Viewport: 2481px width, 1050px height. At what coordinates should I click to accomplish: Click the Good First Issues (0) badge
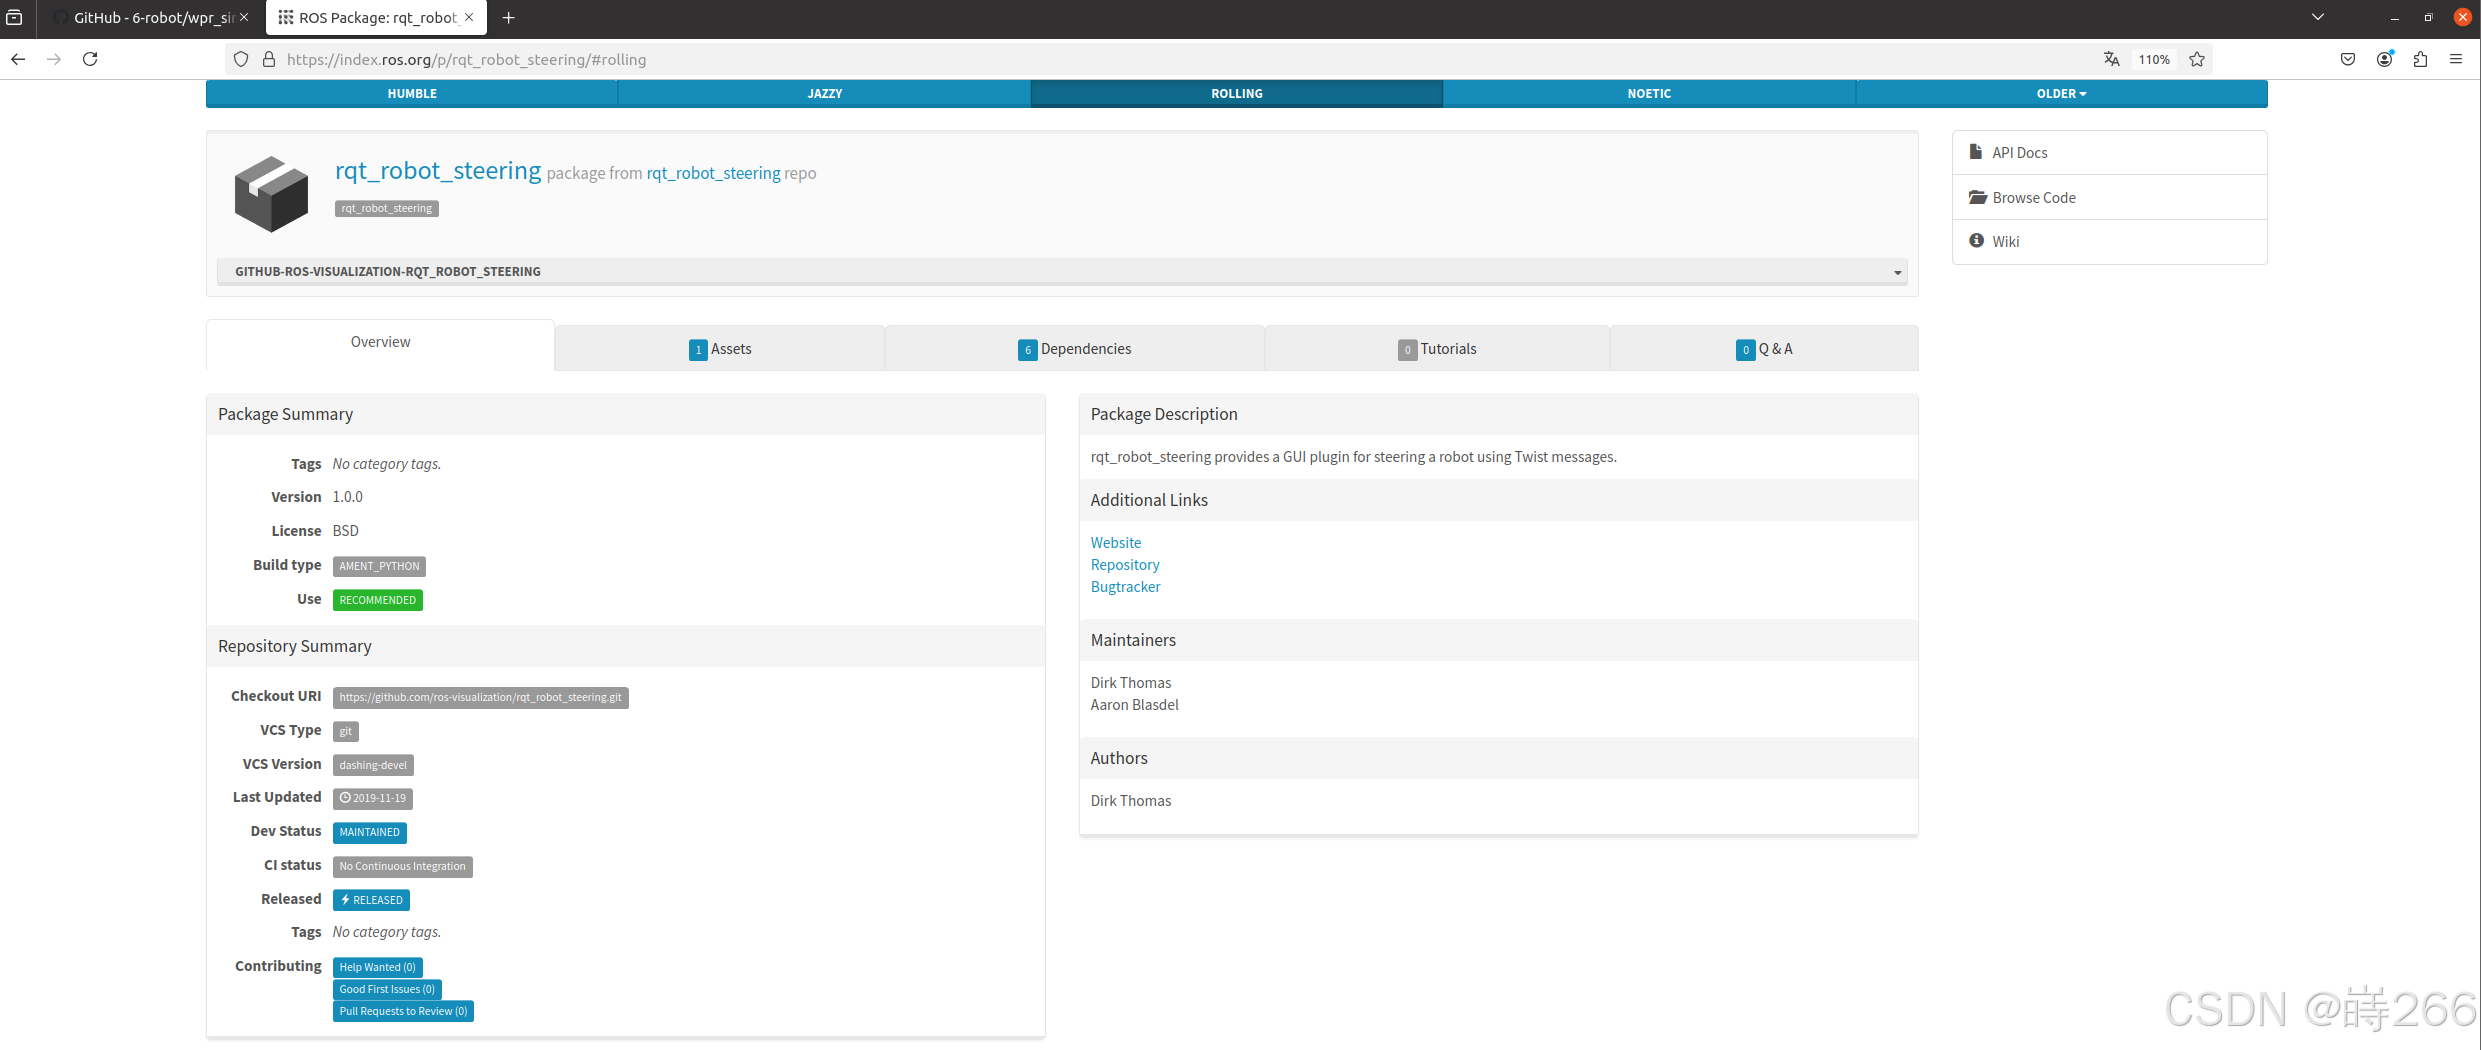tap(387, 989)
